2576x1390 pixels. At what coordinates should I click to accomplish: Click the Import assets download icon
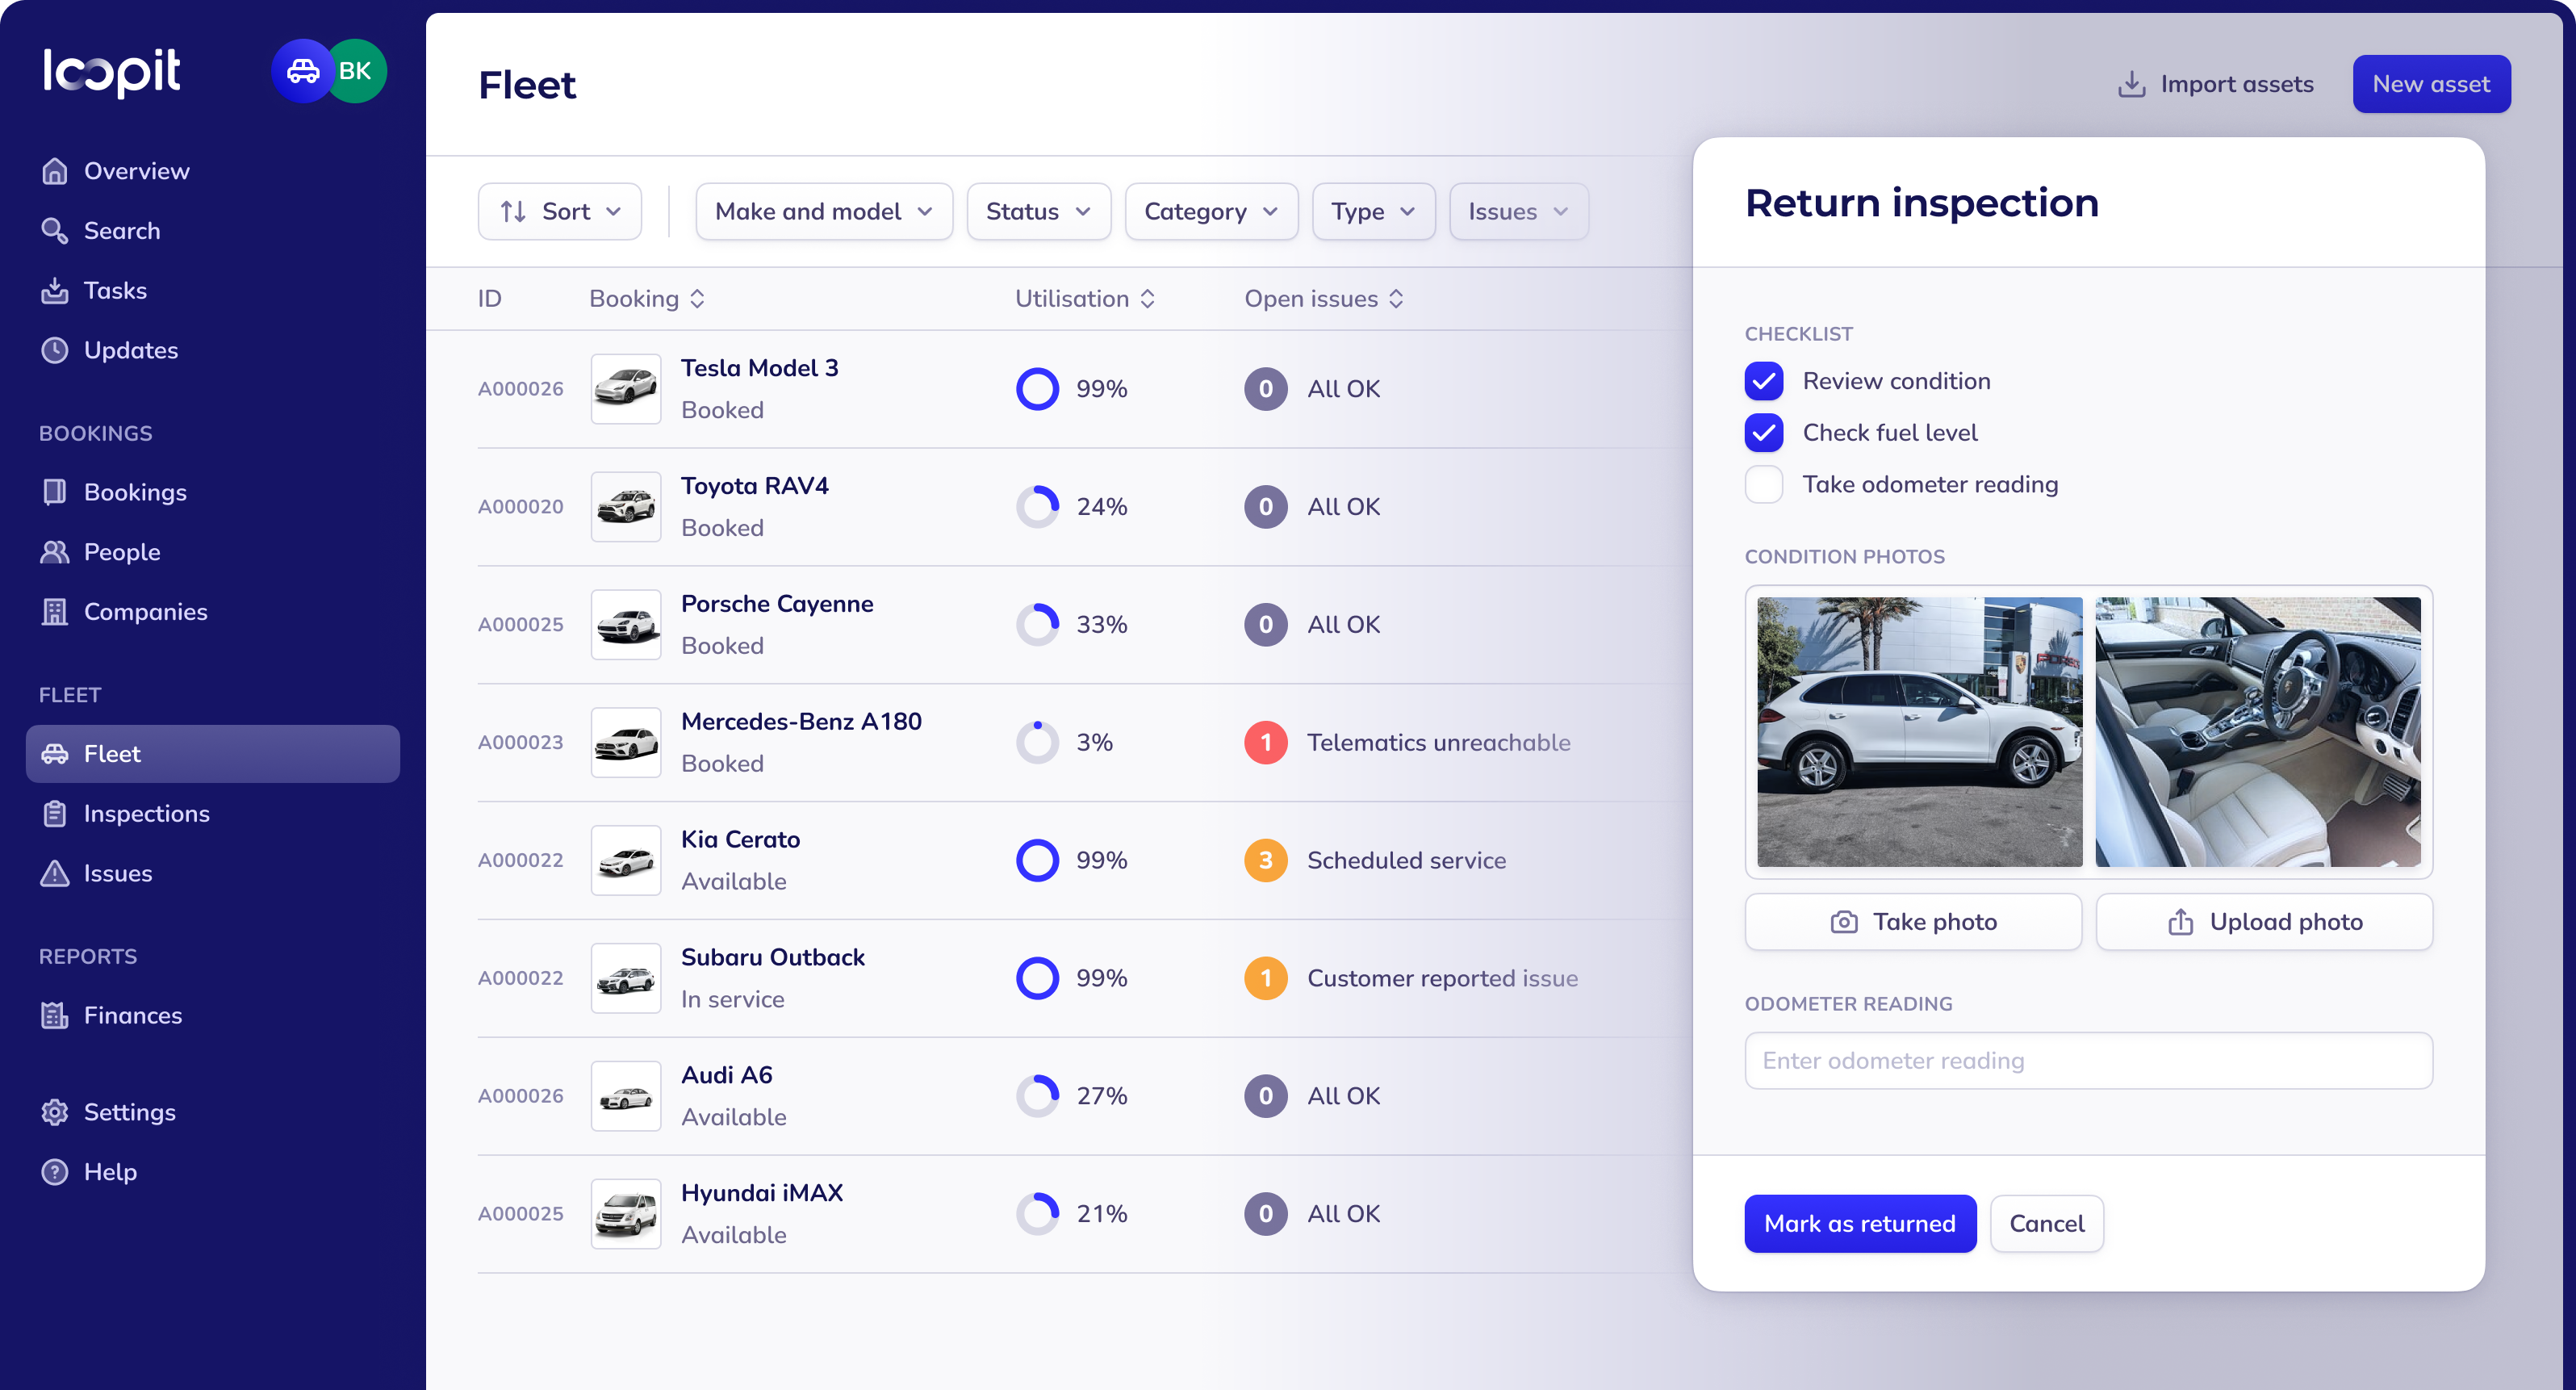click(x=2131, y=84)
